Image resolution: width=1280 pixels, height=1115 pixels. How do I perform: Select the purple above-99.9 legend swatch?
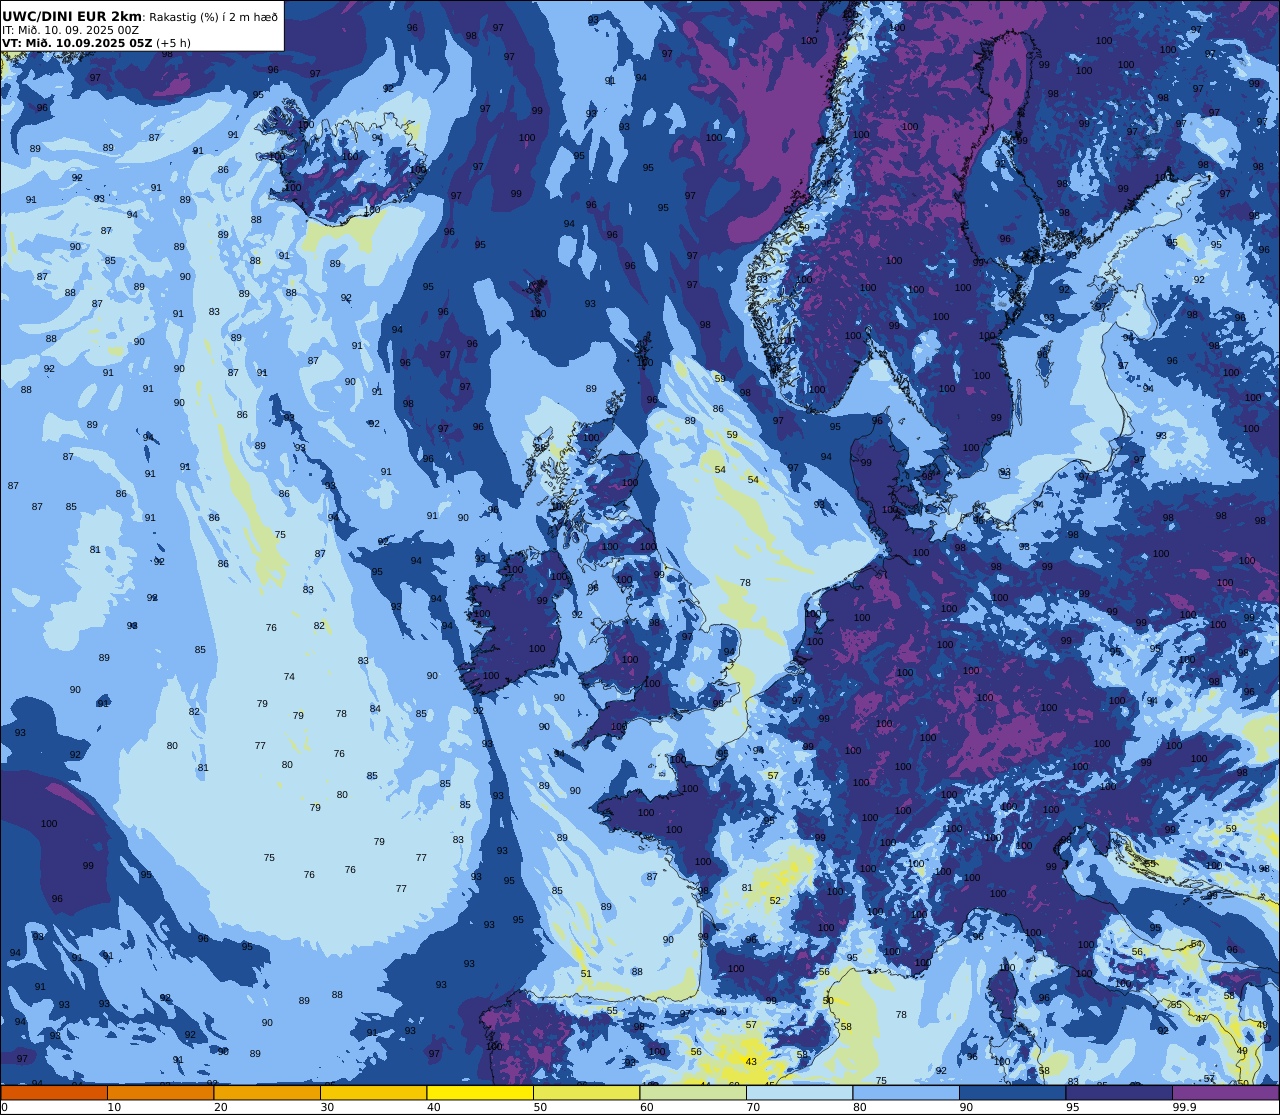pos(1225,1092)
